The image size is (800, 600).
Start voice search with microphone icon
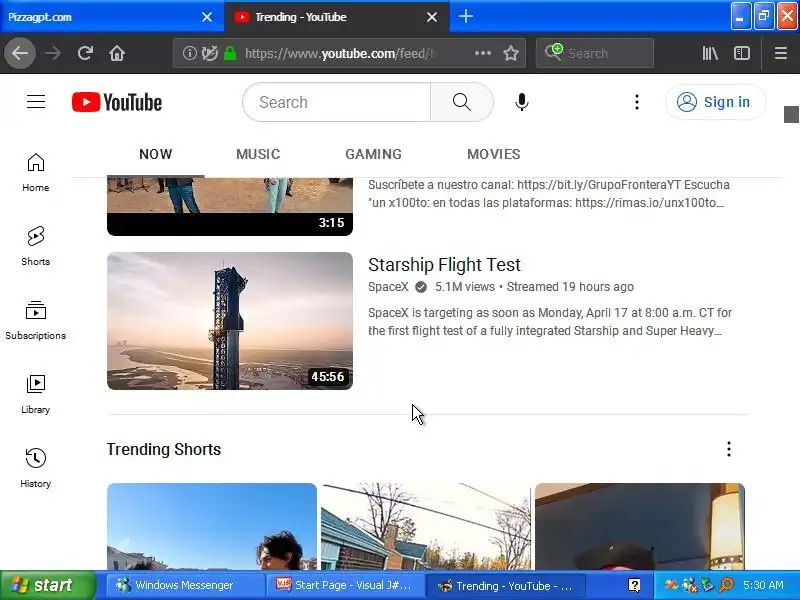(x=521, y=102)
